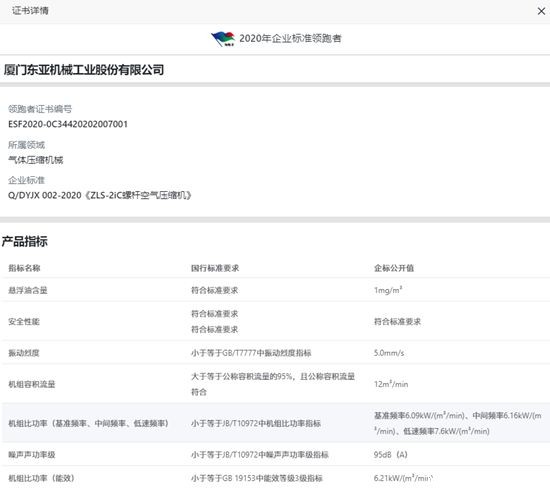Click the GB/T7777 振动烈度 requirement cell
Screen dimensions: 550x496
[x=251, y=353]
